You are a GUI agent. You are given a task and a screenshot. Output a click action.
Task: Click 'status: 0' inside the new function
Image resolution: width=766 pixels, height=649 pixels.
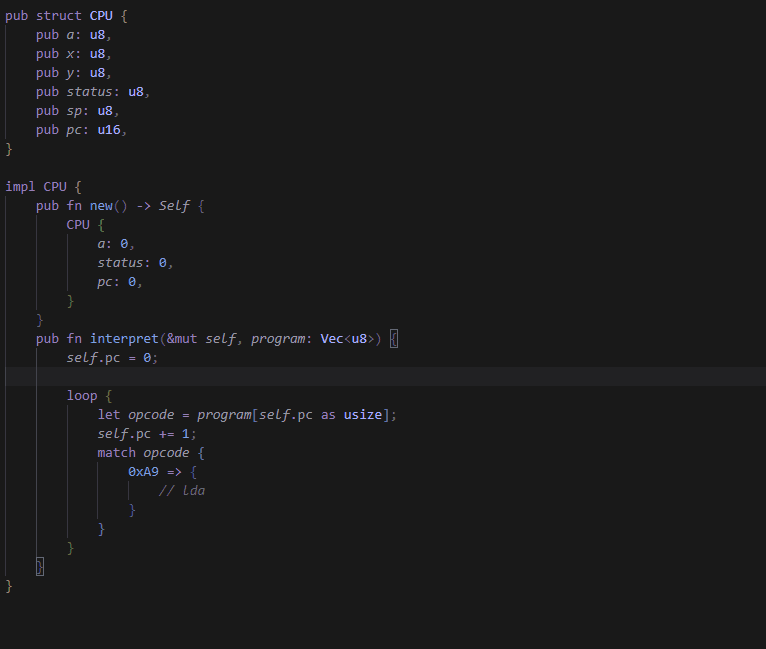[135, 263]
